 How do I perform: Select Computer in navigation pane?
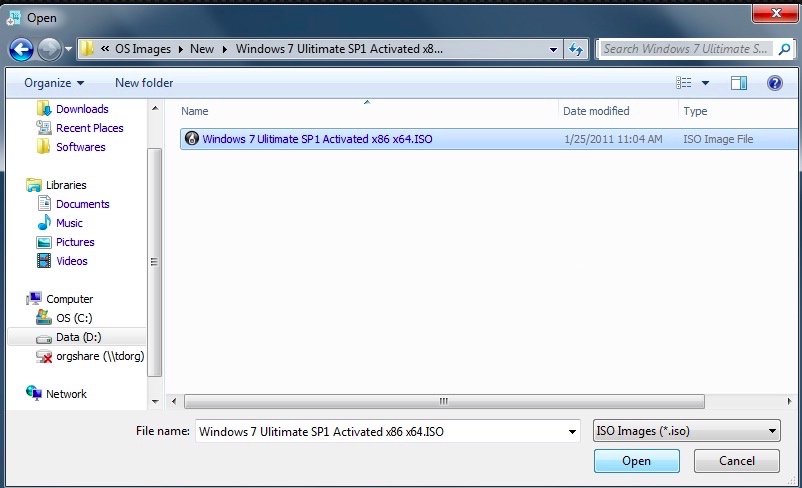coord(70,299)
